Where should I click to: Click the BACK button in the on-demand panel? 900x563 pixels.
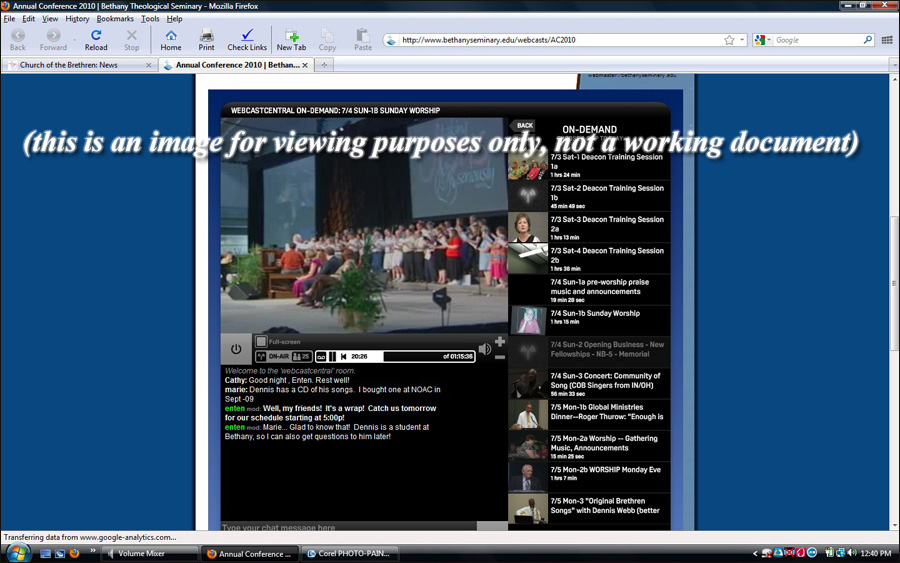523,125
